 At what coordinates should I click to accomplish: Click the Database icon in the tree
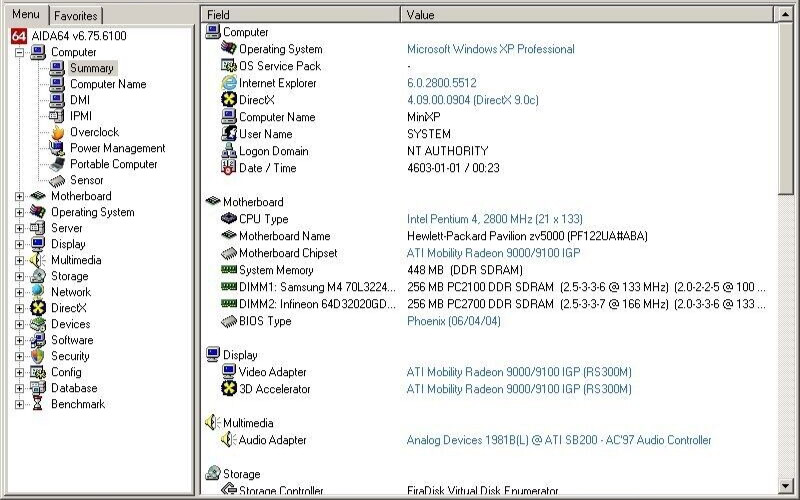coord(38,388)
